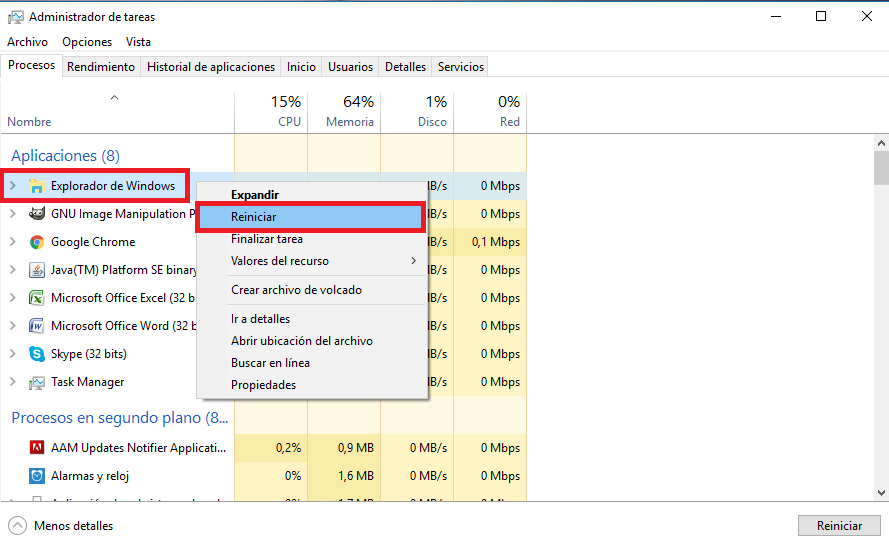Expand the Explorador de Windows row
889x550 pixels.
(x=12, y=185)
